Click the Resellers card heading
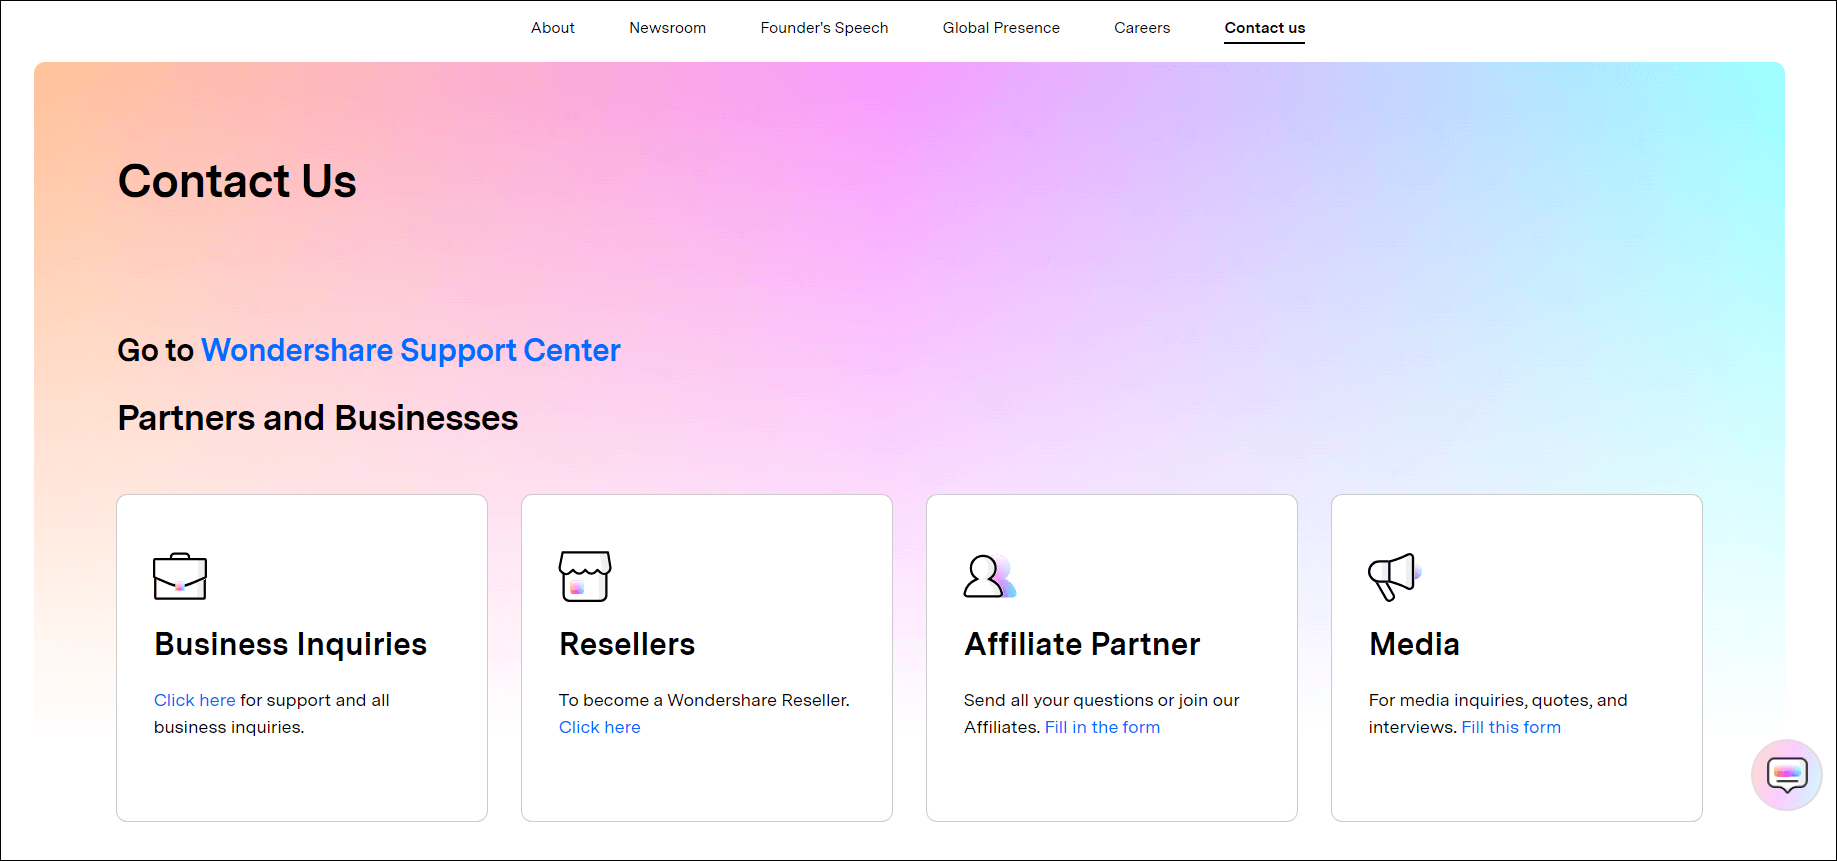This screenshot has width=1837, height=861. tap(627, 645)
